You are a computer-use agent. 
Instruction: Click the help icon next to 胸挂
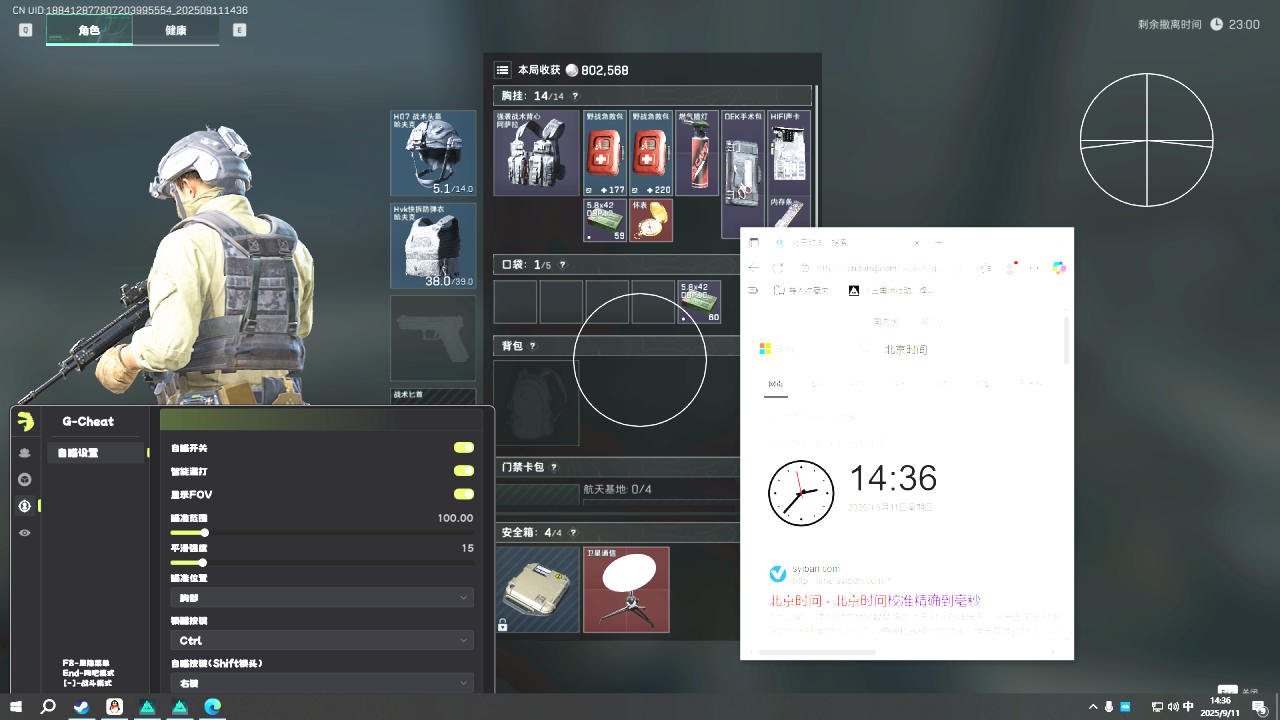pos(575,96)
